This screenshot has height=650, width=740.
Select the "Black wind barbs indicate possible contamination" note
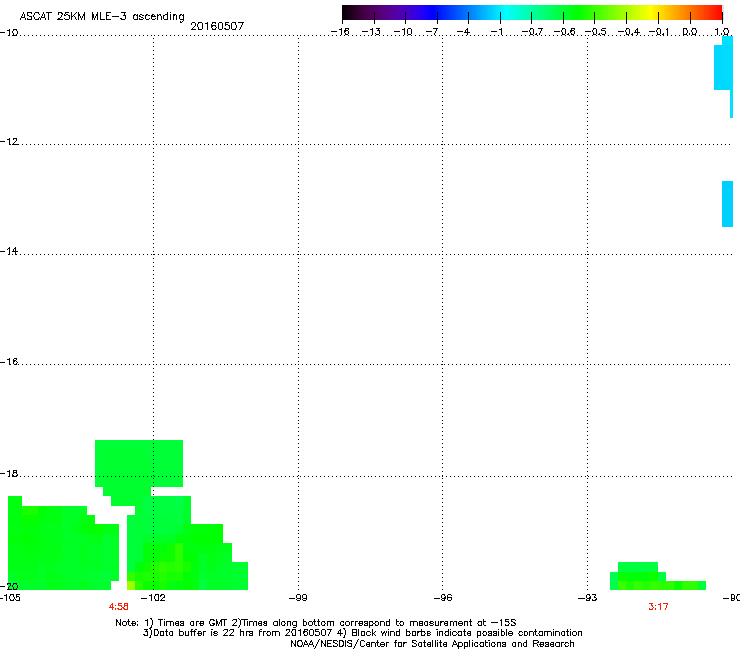pyautogui.click(x=467, y=633)
